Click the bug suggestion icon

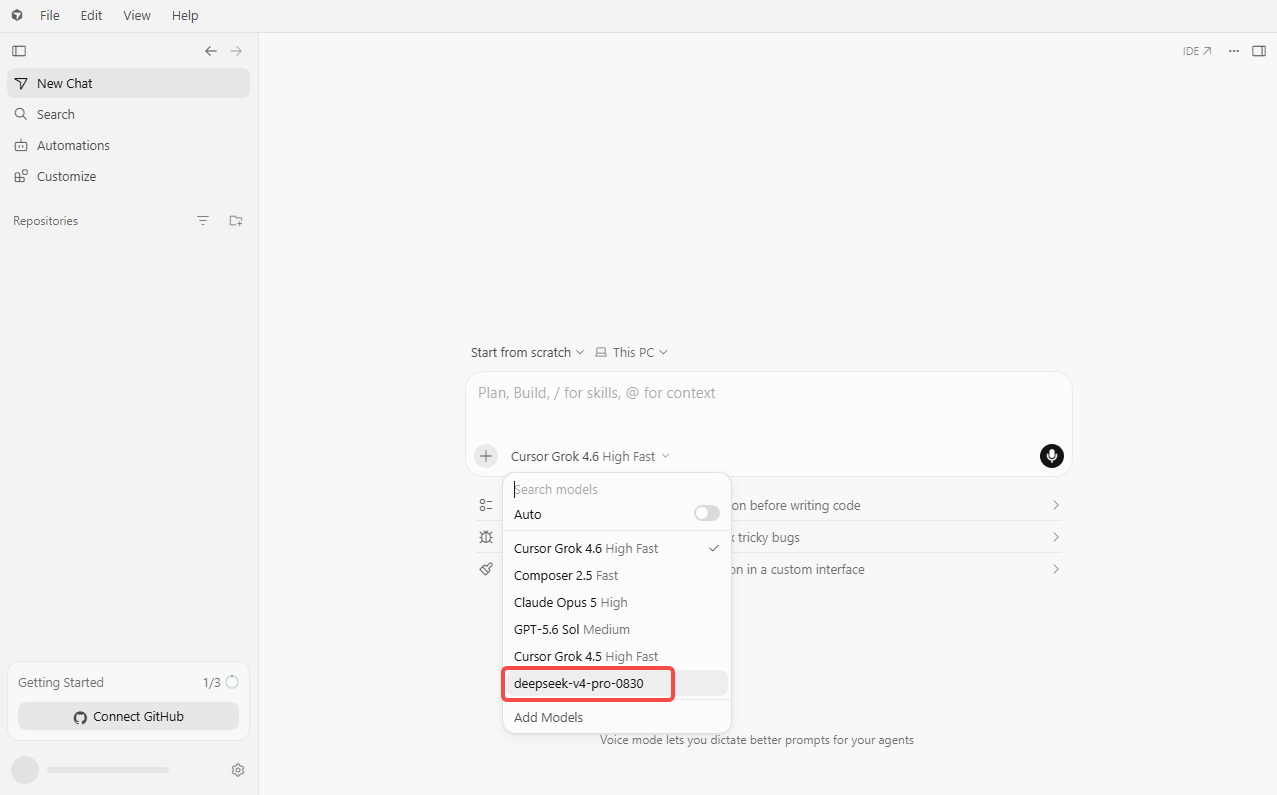(486, 537)
